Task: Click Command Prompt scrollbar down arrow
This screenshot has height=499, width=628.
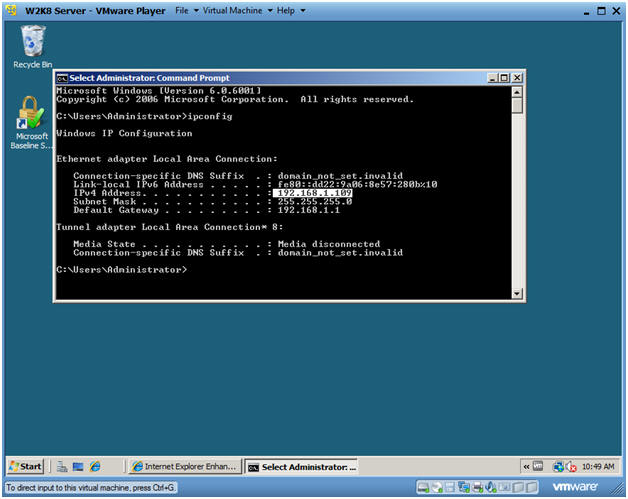Action: pos(517,294)
